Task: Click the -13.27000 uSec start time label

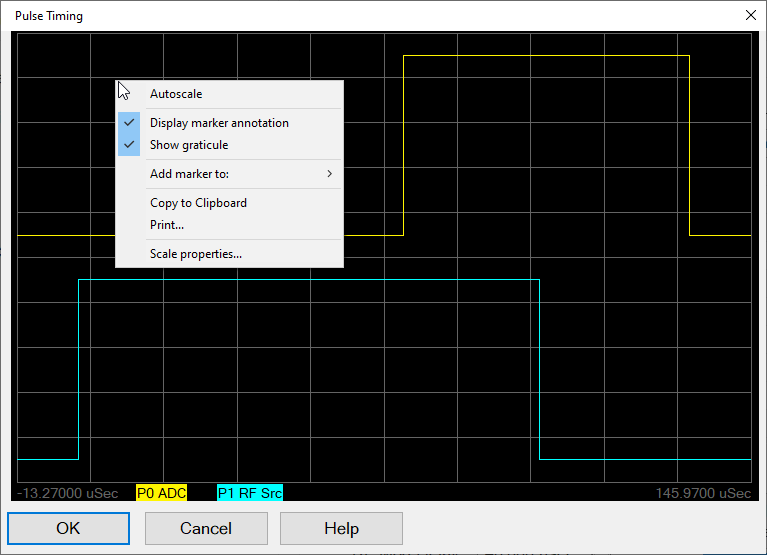Action: tap(67, 493)
